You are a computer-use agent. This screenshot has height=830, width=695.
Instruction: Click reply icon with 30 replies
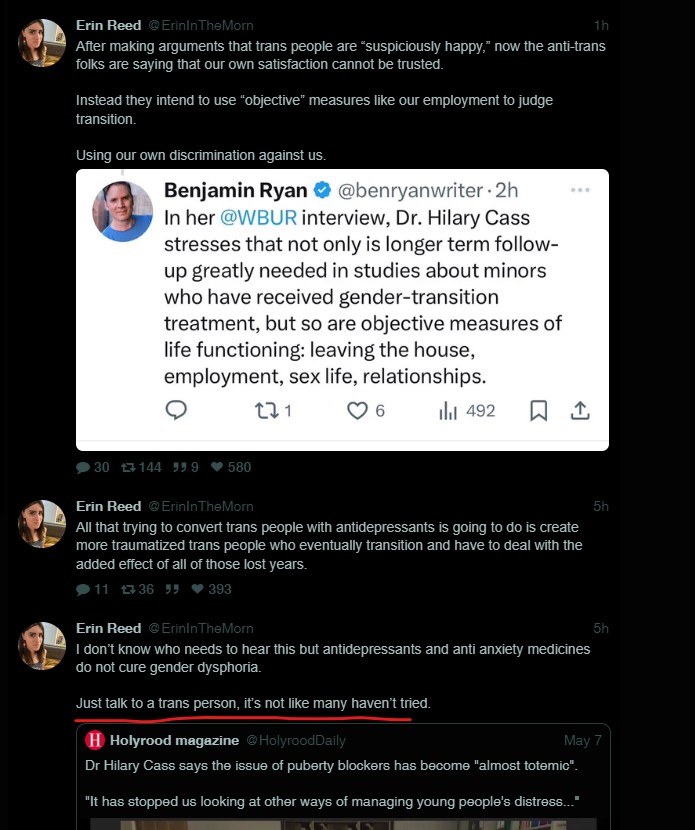[x=83, y=467]
